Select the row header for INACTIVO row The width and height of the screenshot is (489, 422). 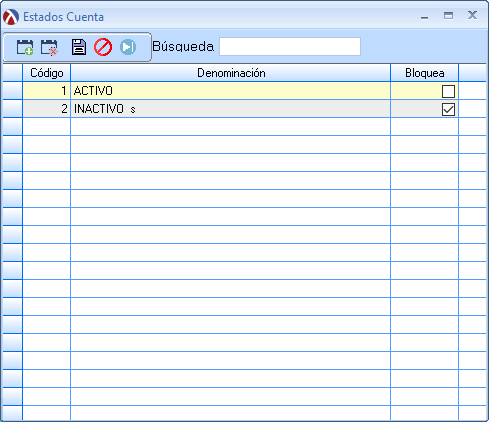[12, 109]
